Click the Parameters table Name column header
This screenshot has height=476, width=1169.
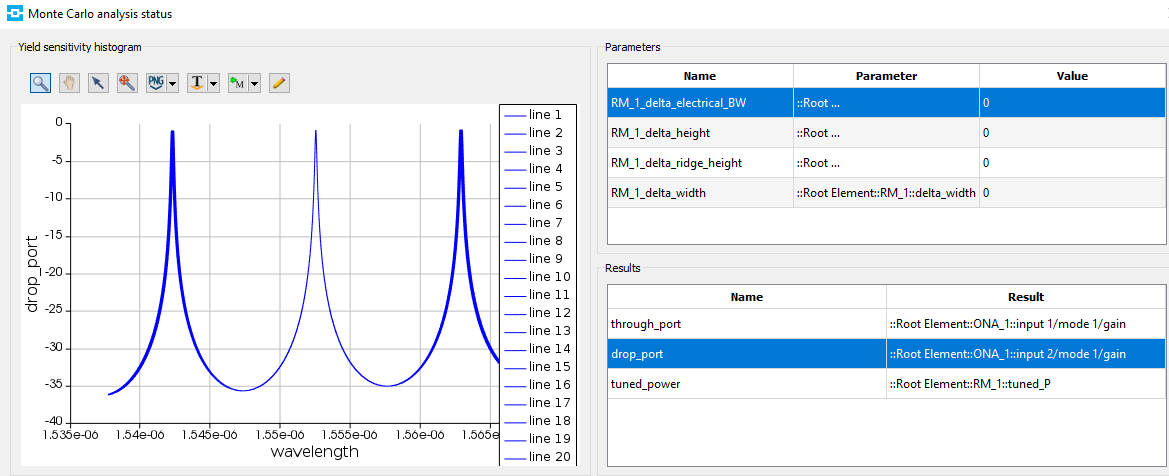coord(700,76)
